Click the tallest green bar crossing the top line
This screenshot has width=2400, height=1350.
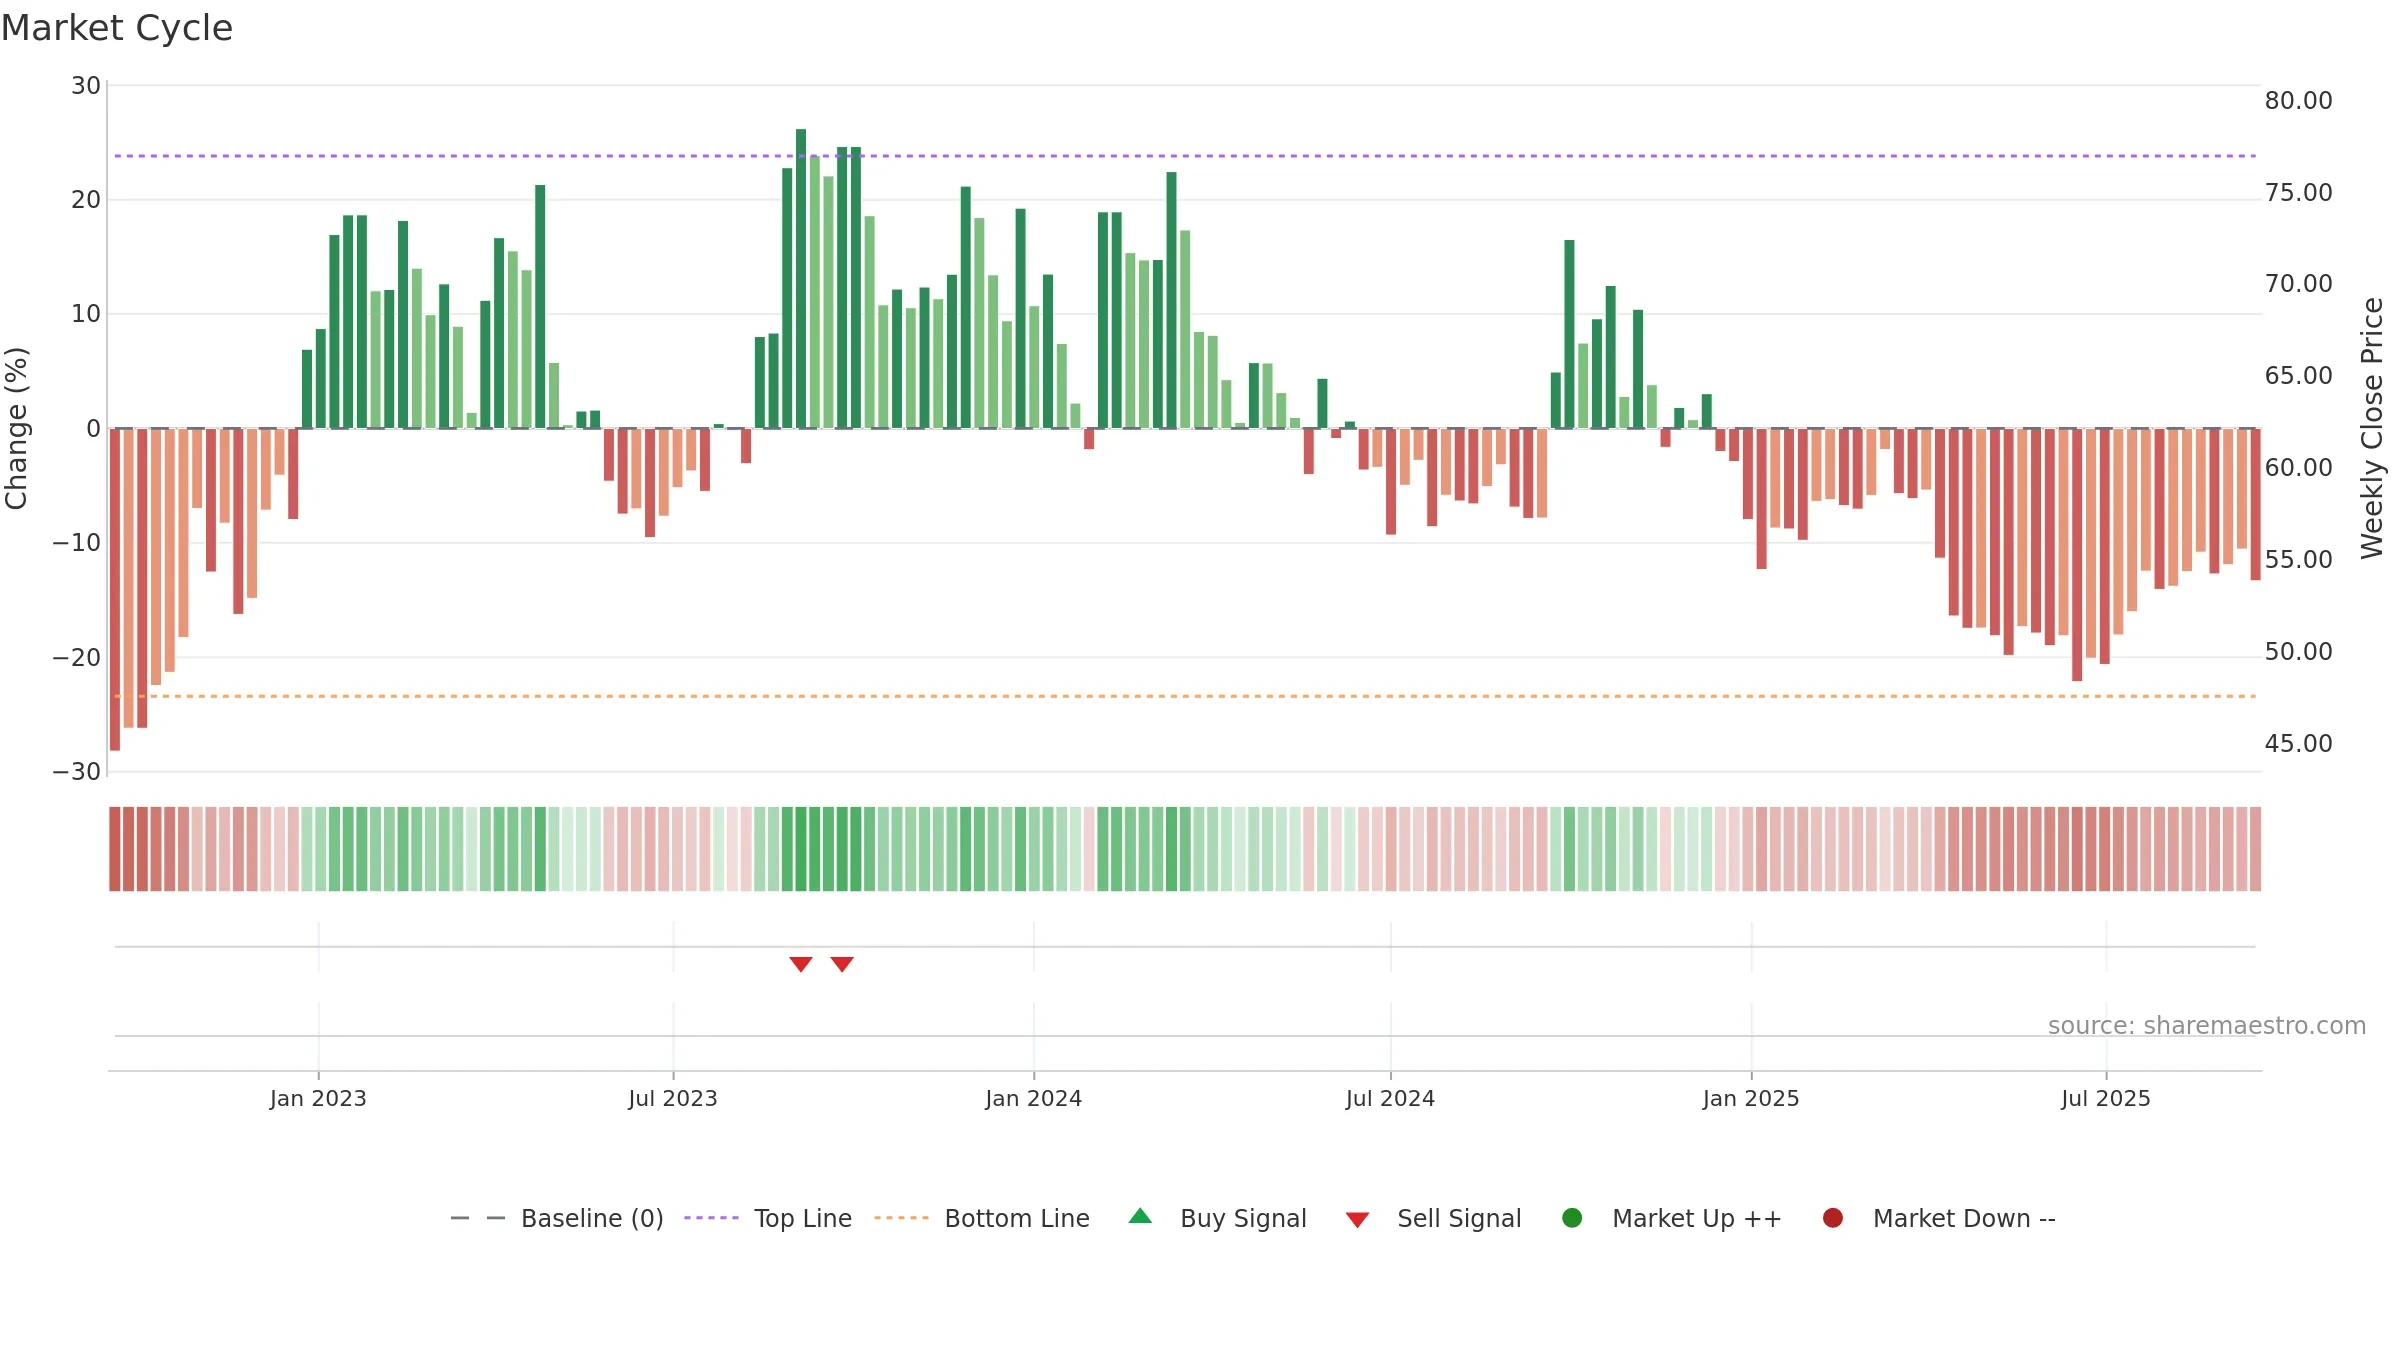click(x=801, y=279)
